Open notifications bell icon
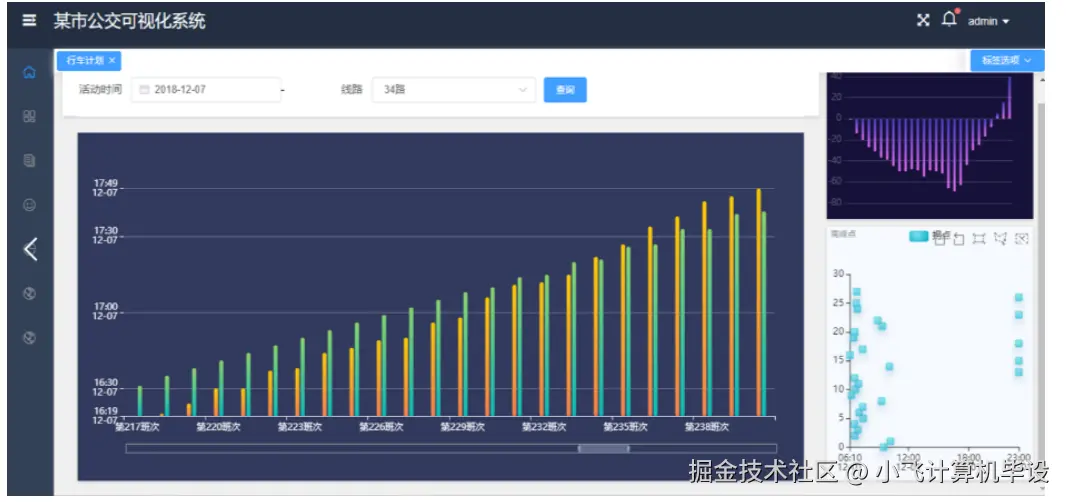The image size is (1066, 502). (949, 20)
